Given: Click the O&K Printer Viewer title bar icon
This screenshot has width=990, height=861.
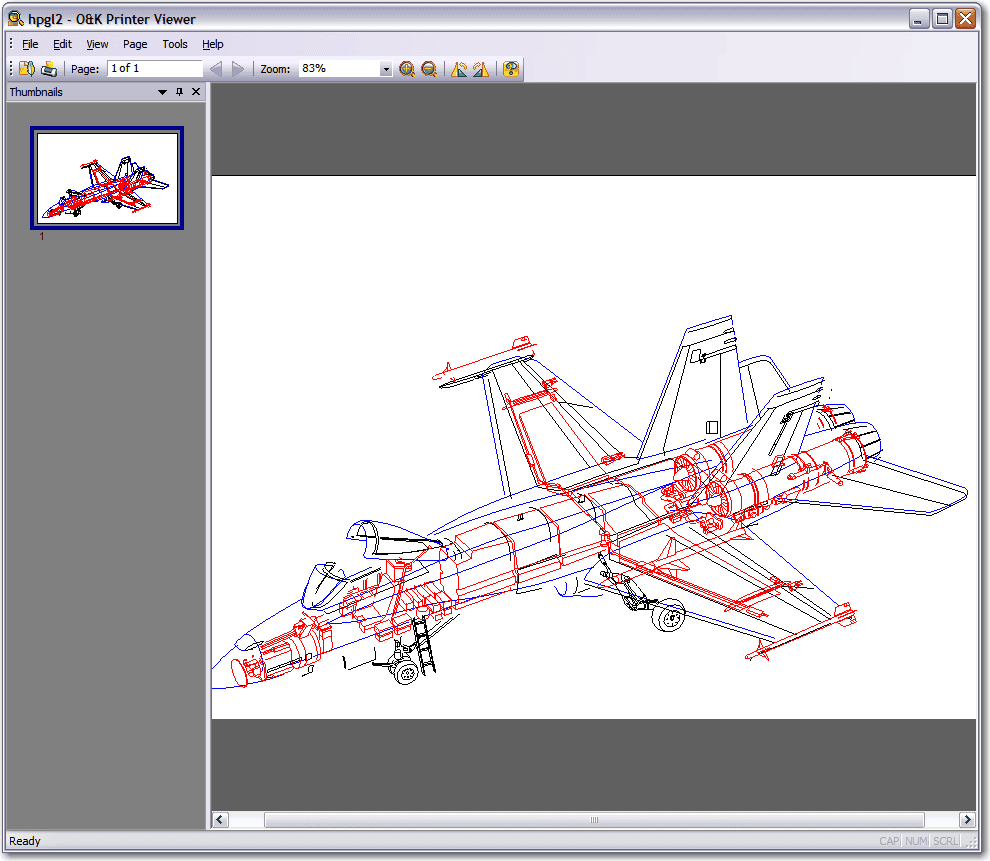Looking at the screenshot, I should 15,18.
